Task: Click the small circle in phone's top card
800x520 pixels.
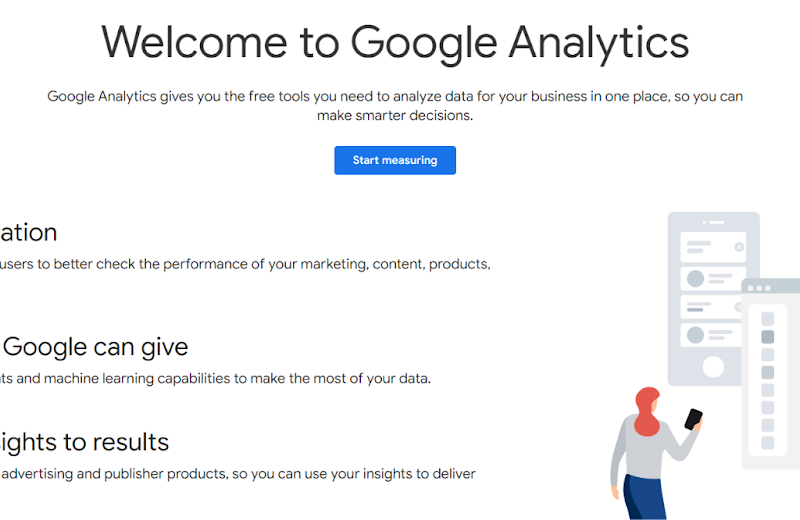Action: click(738, 246)
